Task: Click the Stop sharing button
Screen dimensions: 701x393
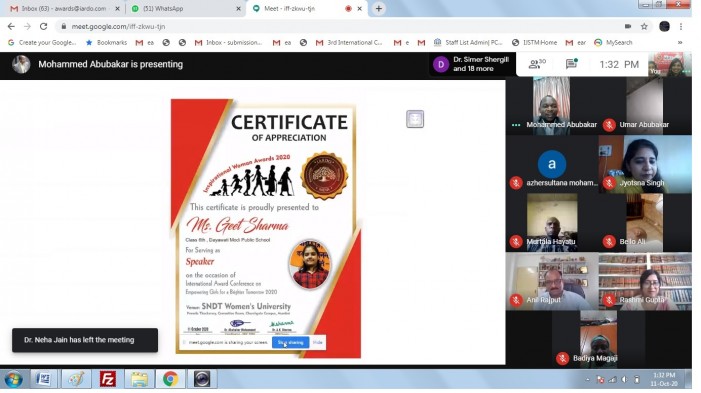Action: click(x=291, y=342)
